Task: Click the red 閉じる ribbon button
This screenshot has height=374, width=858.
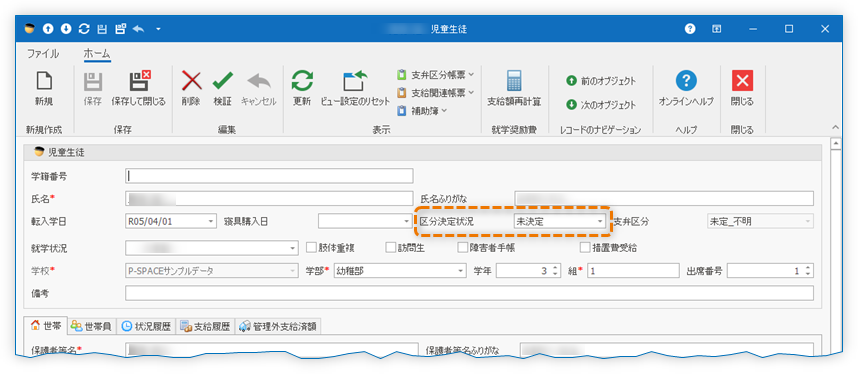Action: (x=742, y=89)
